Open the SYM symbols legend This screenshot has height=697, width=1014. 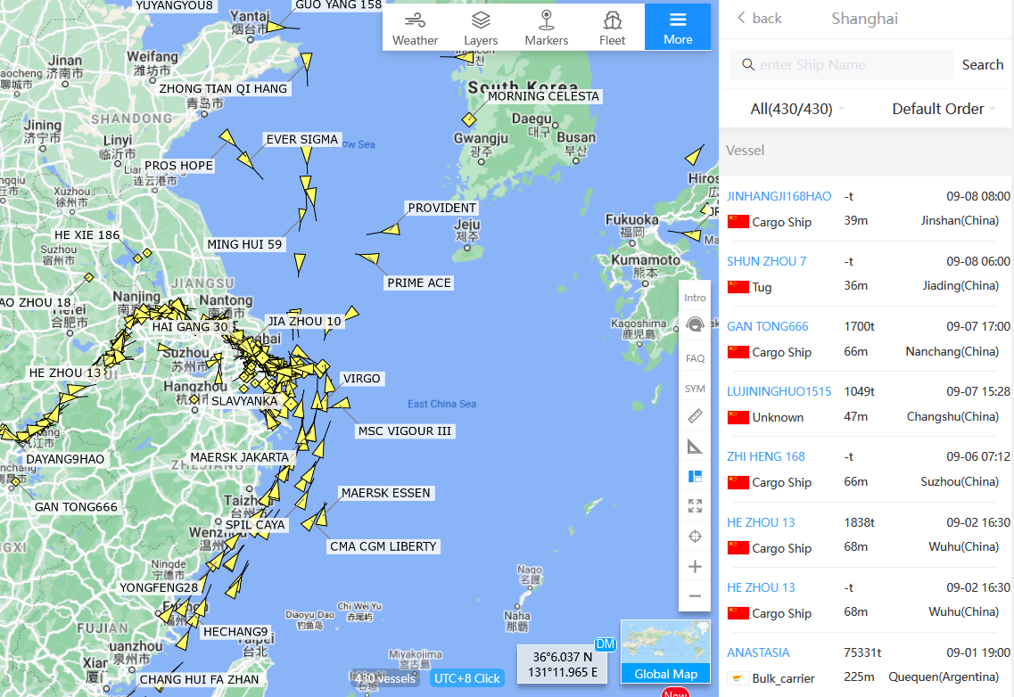tap(695, 389)
